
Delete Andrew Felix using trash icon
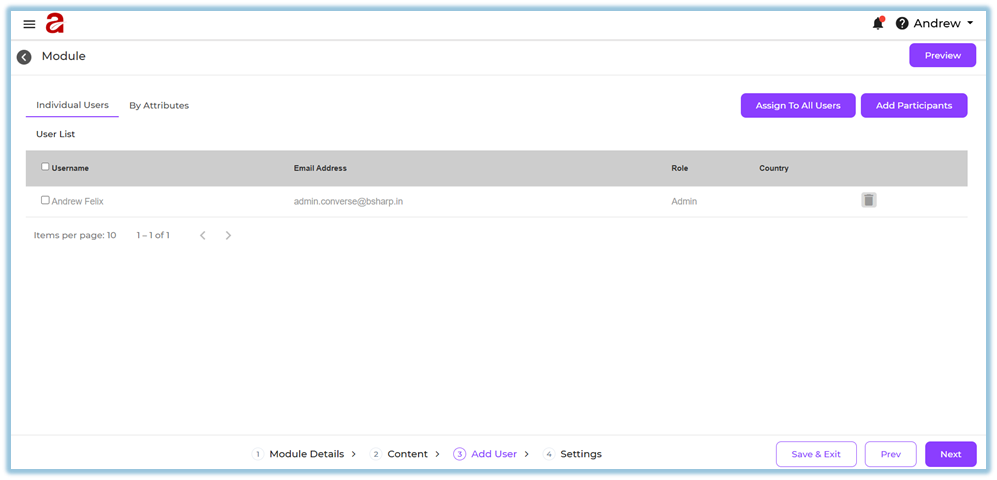click(868, 200)
